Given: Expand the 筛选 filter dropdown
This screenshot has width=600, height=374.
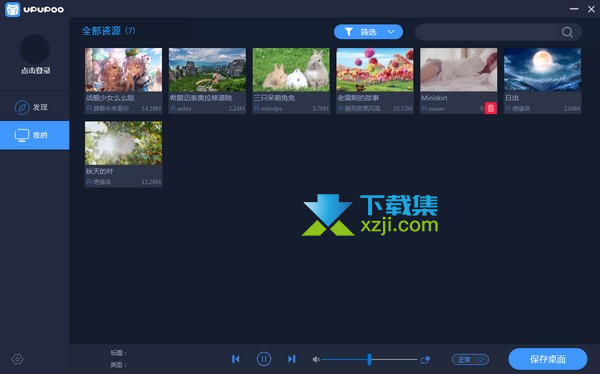Looking at the screenshot, I should tap(368, 32).
